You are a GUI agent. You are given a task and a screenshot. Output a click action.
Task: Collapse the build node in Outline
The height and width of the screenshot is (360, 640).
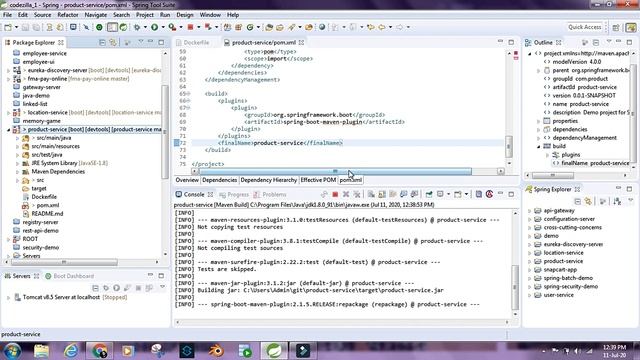pos(539,146)
